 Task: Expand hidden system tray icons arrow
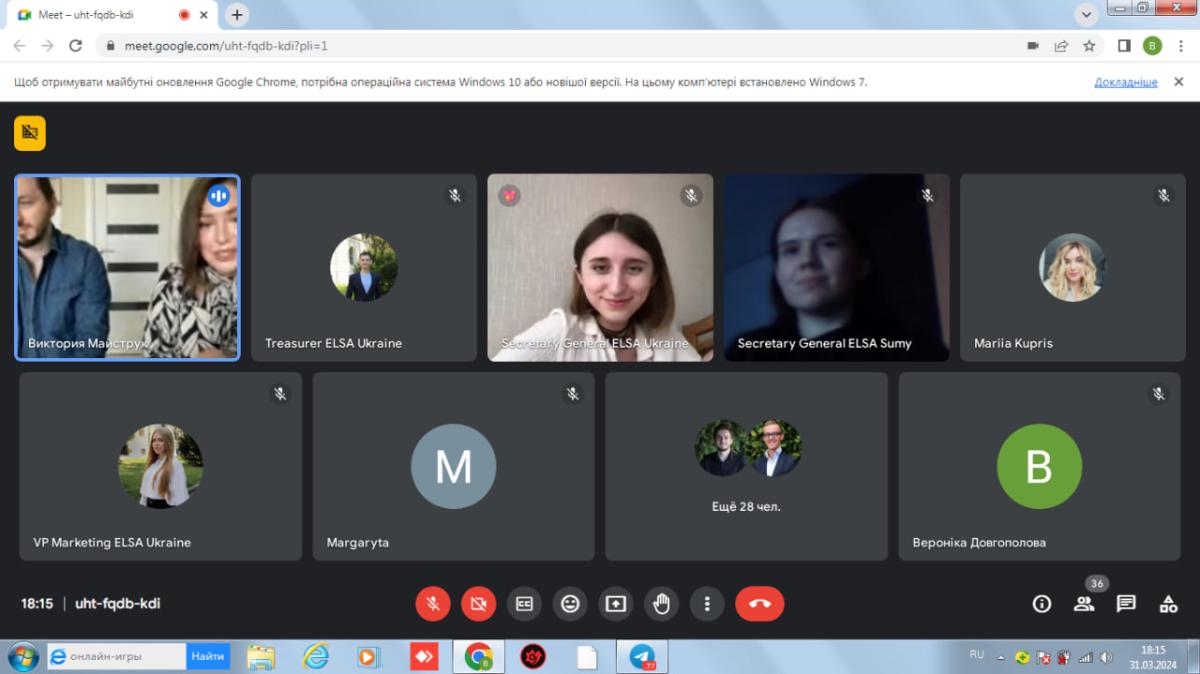pos(1001,657)
